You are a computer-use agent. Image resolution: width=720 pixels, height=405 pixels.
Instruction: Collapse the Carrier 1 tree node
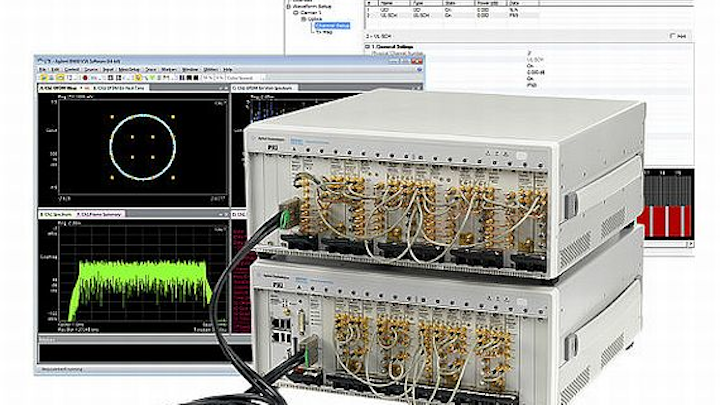click(296, 13)
